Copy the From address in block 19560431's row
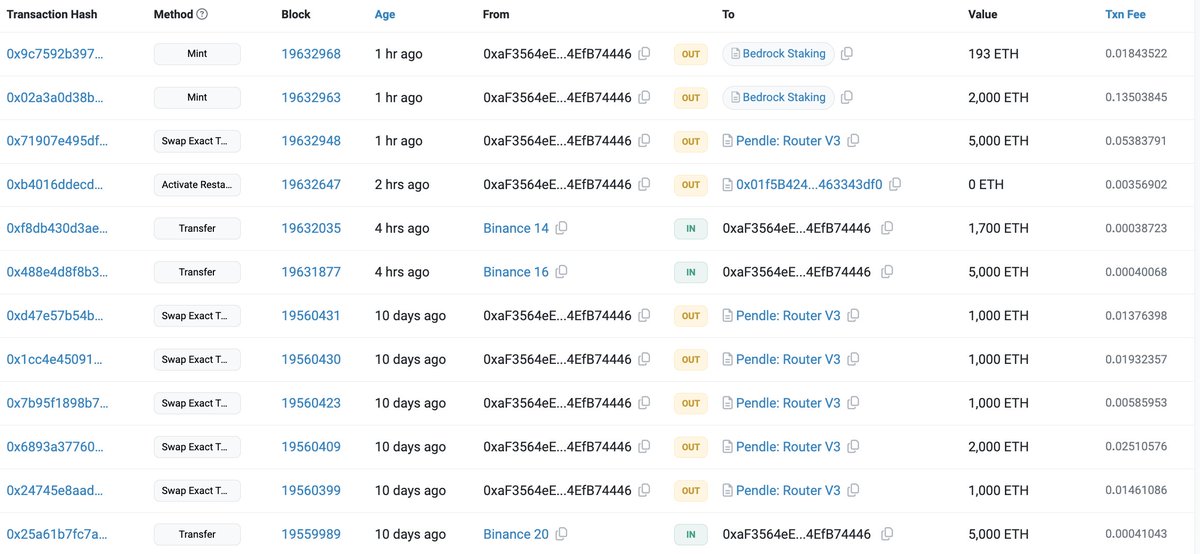Screen dimensions: 1200x554 coord(645,316)
